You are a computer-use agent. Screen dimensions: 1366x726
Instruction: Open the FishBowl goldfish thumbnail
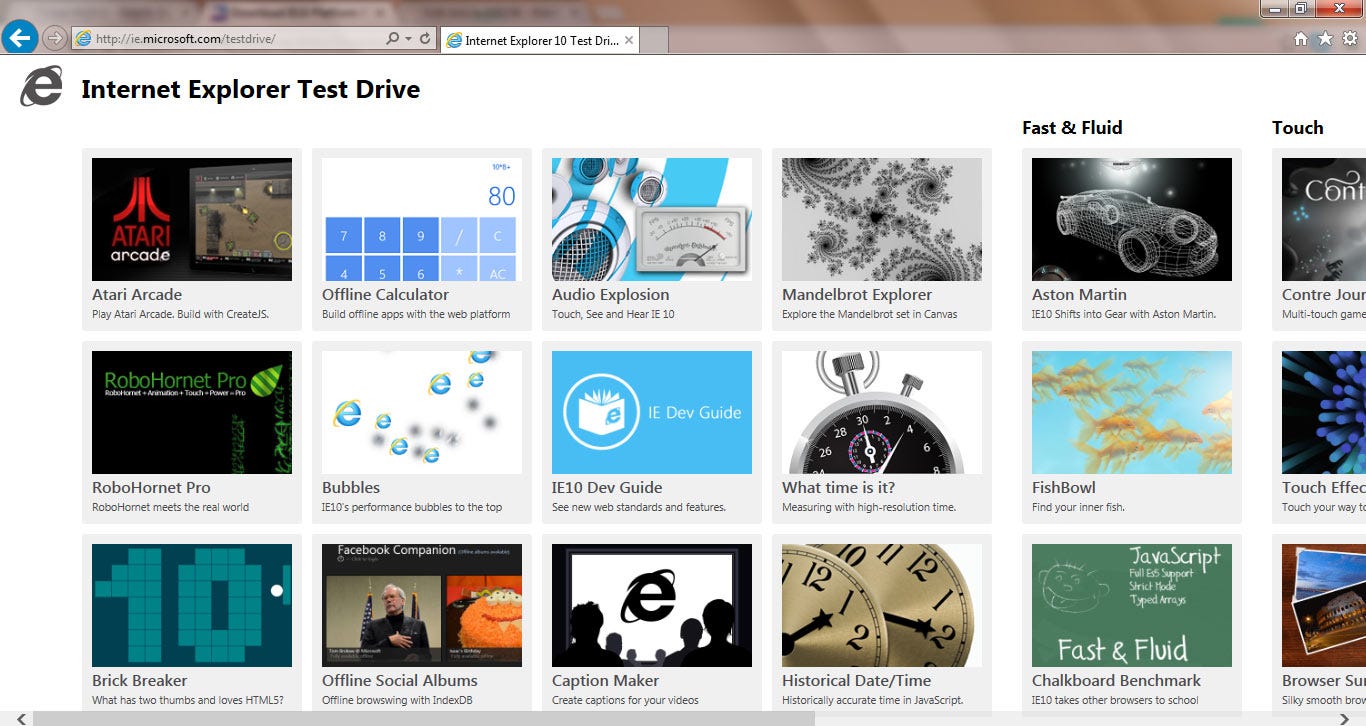point(1132,412)
